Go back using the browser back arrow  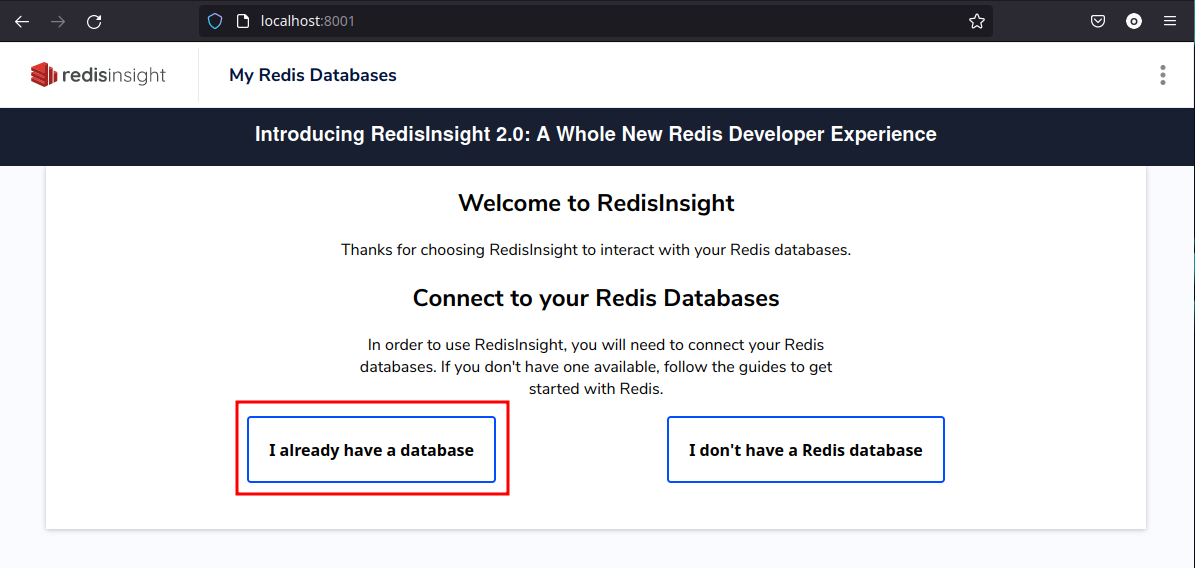point(22,21)
